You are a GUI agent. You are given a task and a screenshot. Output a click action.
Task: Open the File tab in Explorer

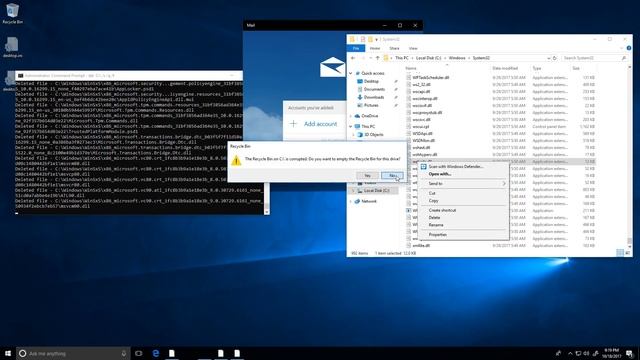(x=356, y=48)
